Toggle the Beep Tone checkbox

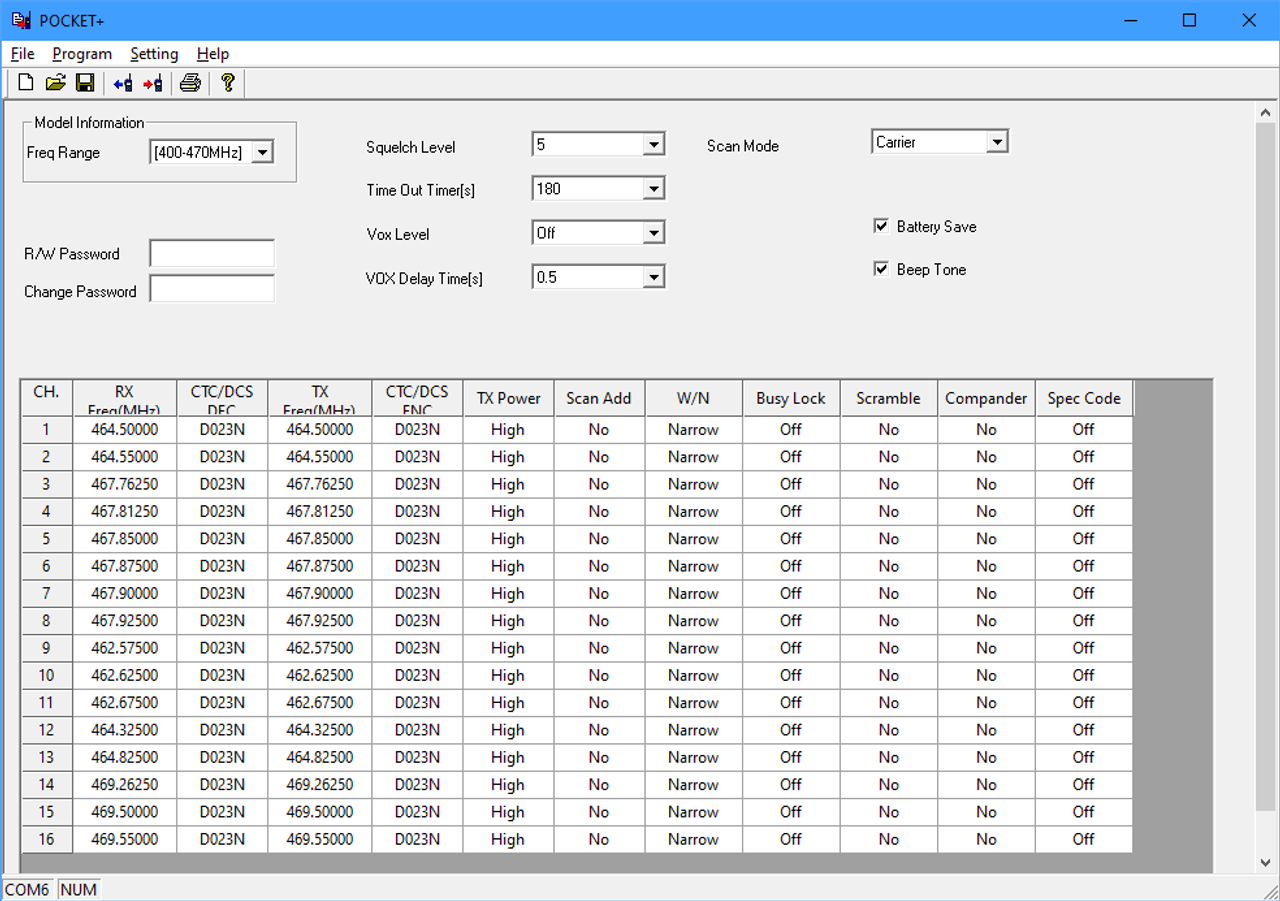(881, 269)
